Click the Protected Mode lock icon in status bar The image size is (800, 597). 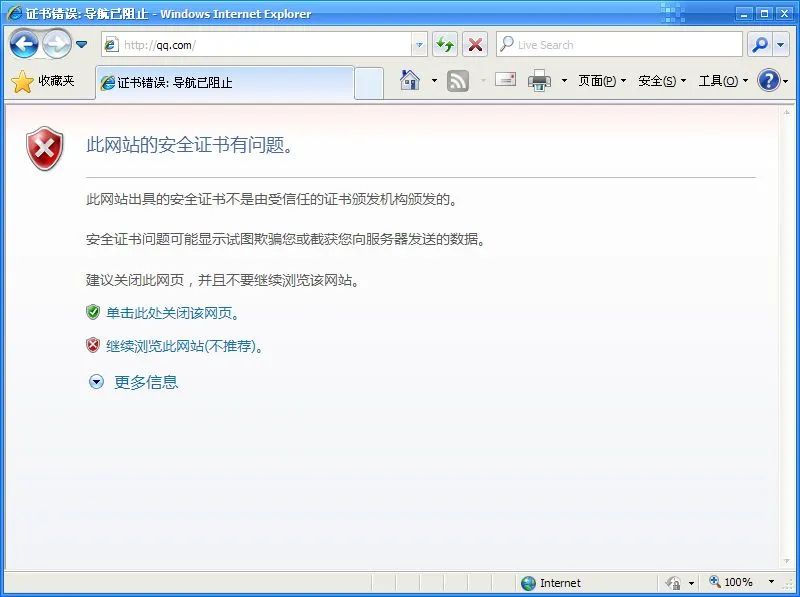coord(673,582)
